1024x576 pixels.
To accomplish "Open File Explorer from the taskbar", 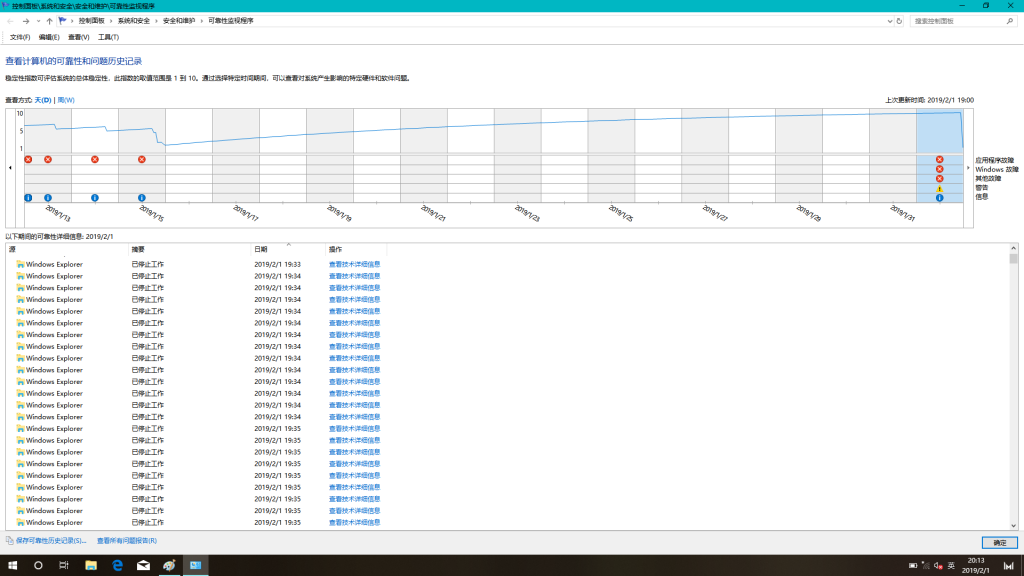I will [91, 565].
